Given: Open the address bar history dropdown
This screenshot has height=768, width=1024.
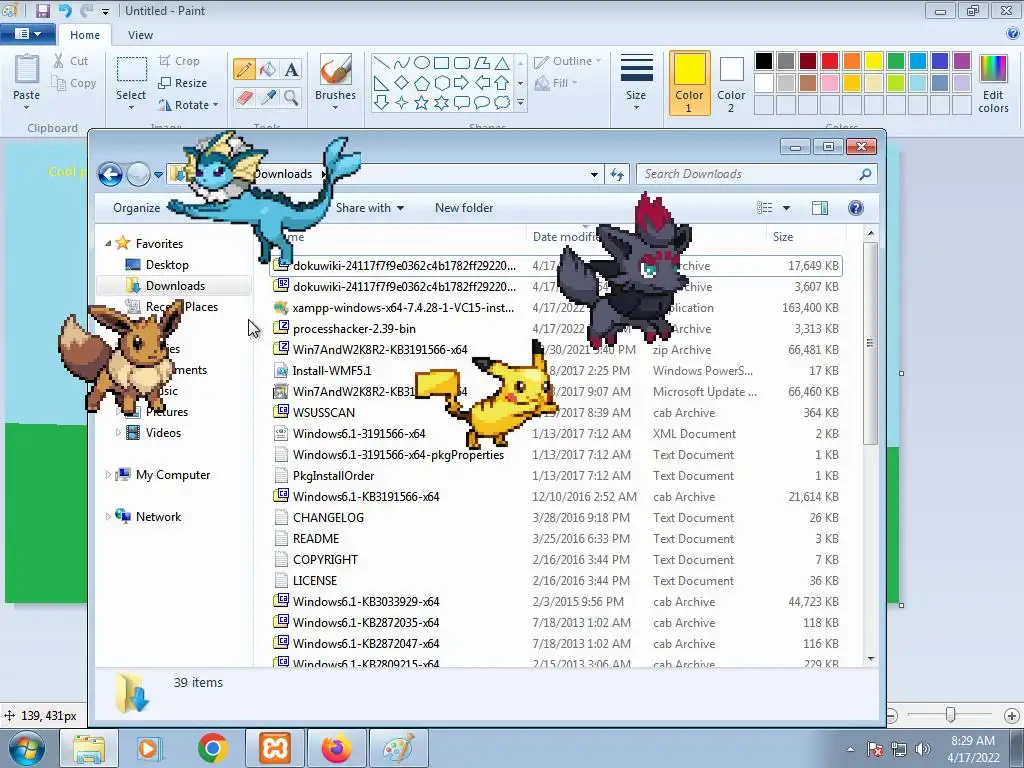Looking at the screenshot, I should [x=594, y=174].
